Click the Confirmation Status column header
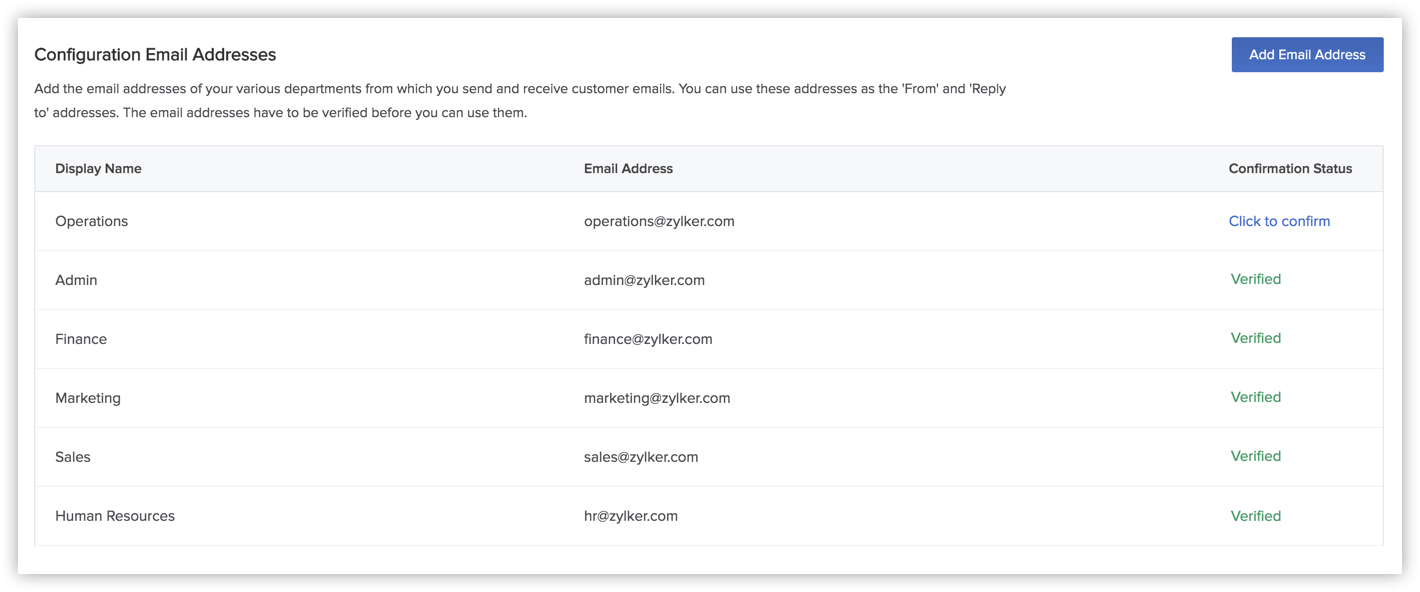 (1290, 169)
